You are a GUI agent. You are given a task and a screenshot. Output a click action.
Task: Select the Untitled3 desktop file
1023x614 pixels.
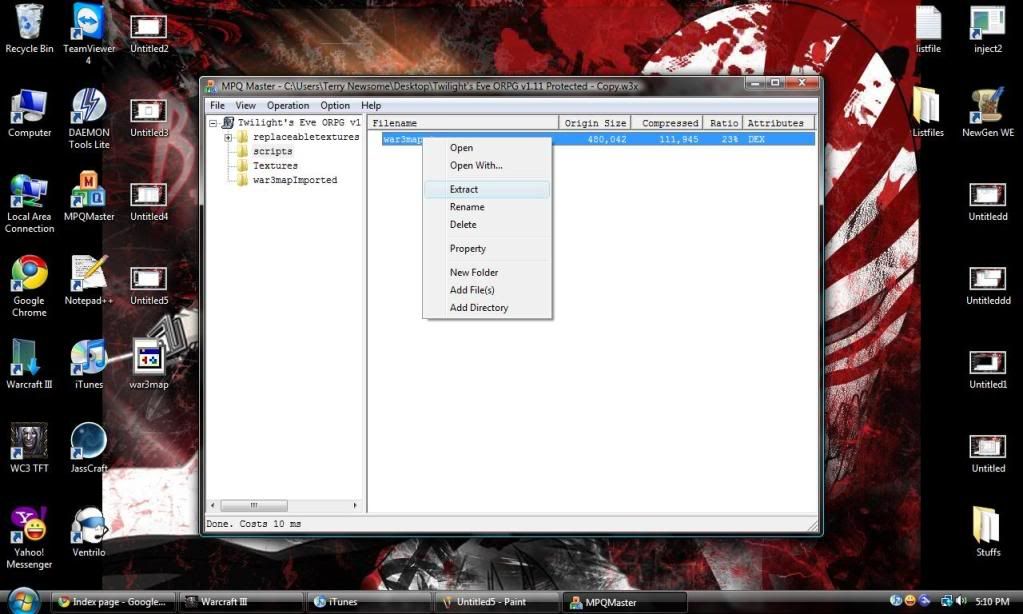(149, 118)
